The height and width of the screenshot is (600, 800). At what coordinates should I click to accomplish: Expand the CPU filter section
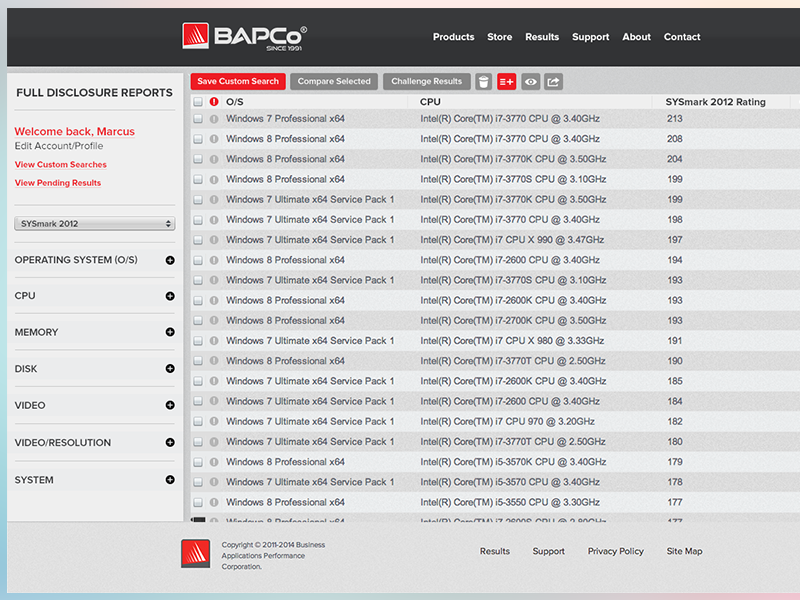[170, 296]
